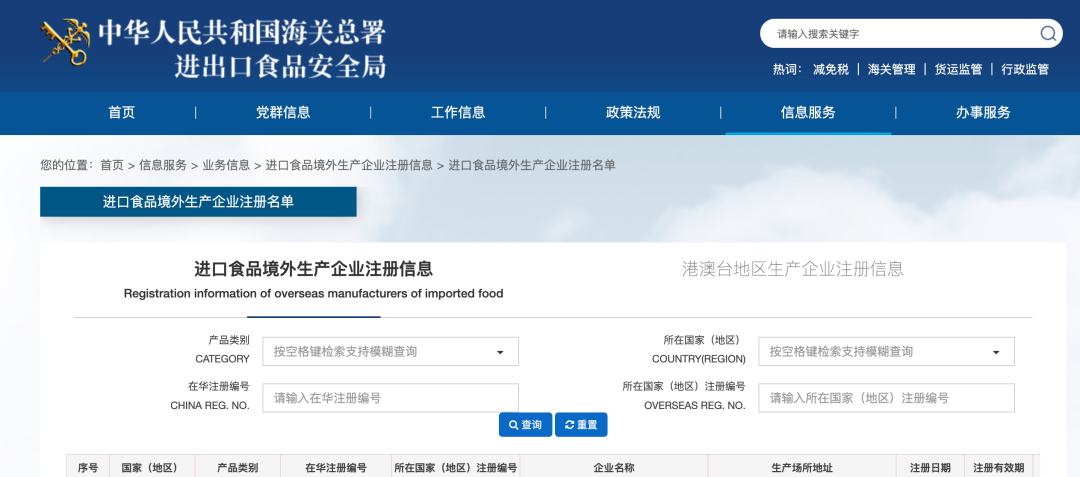Click 进口食品境外生产企业注册名单 breadcrumb link
Viewport: 1080px width, 477px height.
[x=532, y=165]
